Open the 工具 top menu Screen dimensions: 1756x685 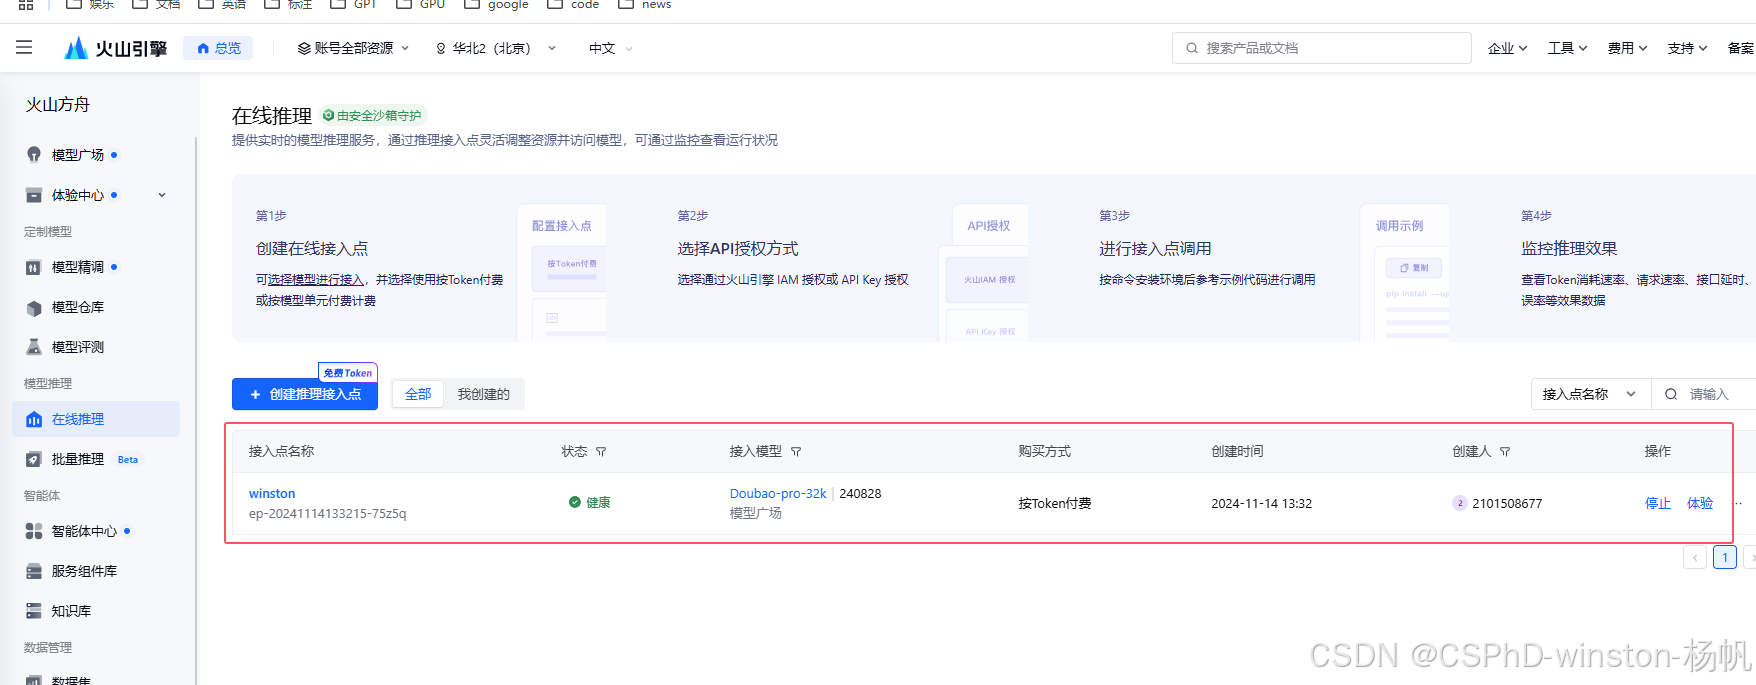click(x=1567, y=48)
